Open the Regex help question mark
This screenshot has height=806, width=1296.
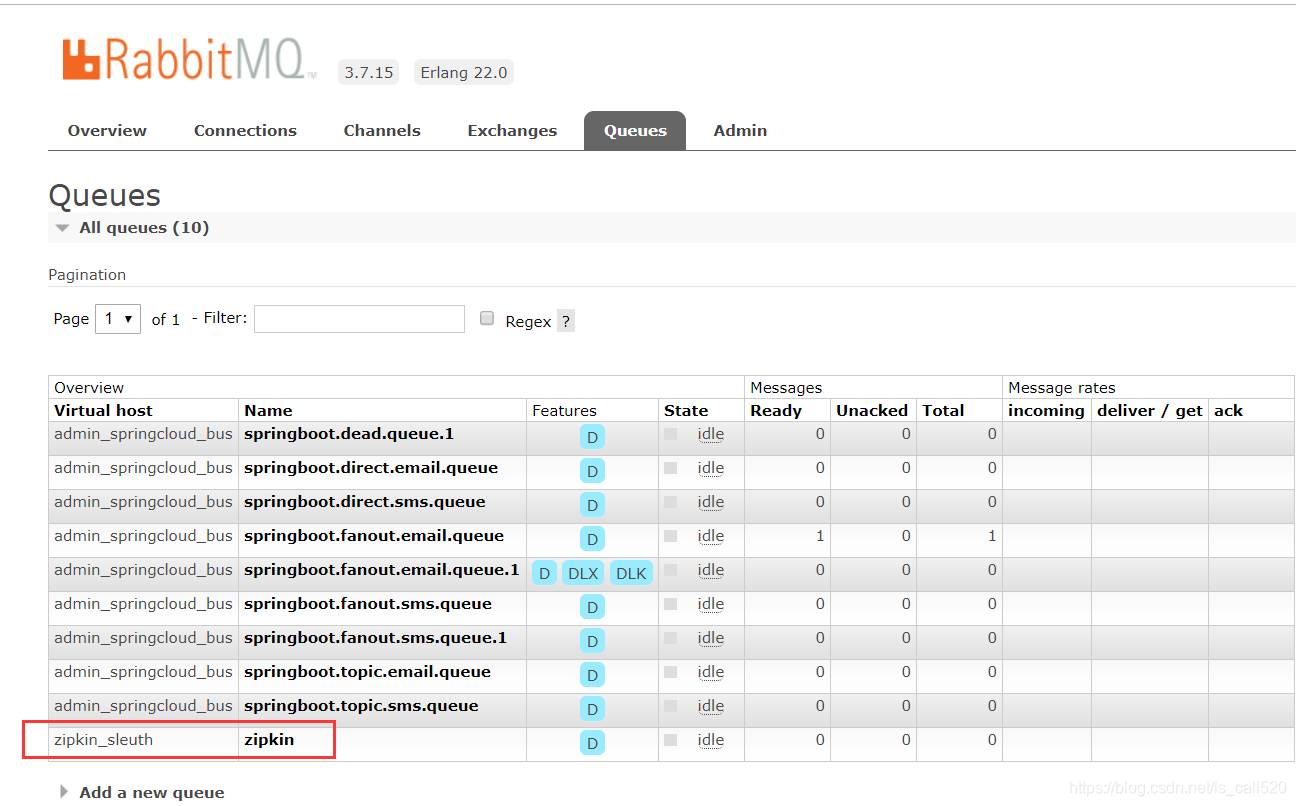[565, 321]
